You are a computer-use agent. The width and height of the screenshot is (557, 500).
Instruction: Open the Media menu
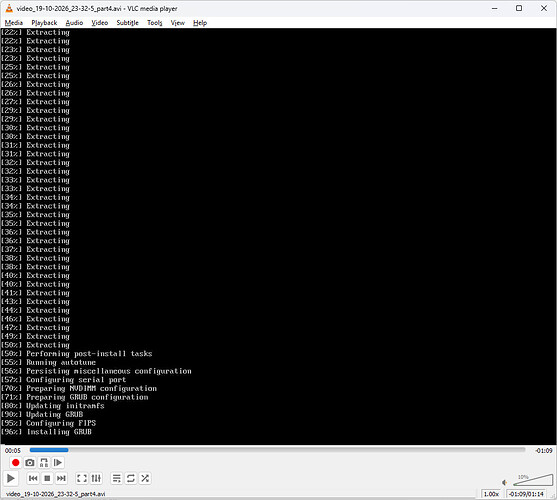coord(14,23)
